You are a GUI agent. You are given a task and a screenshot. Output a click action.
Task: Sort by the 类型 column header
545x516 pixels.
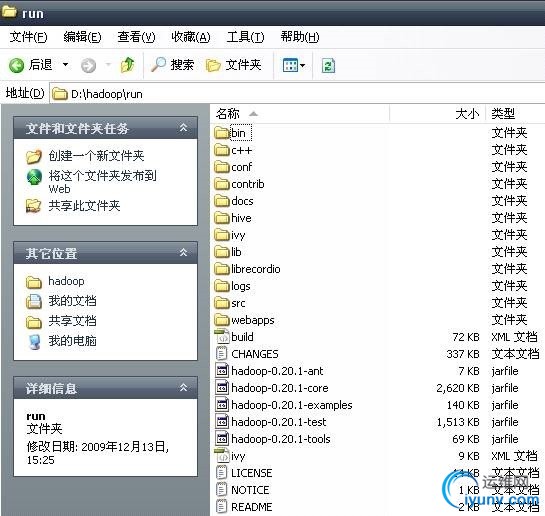tap(515, 113)
